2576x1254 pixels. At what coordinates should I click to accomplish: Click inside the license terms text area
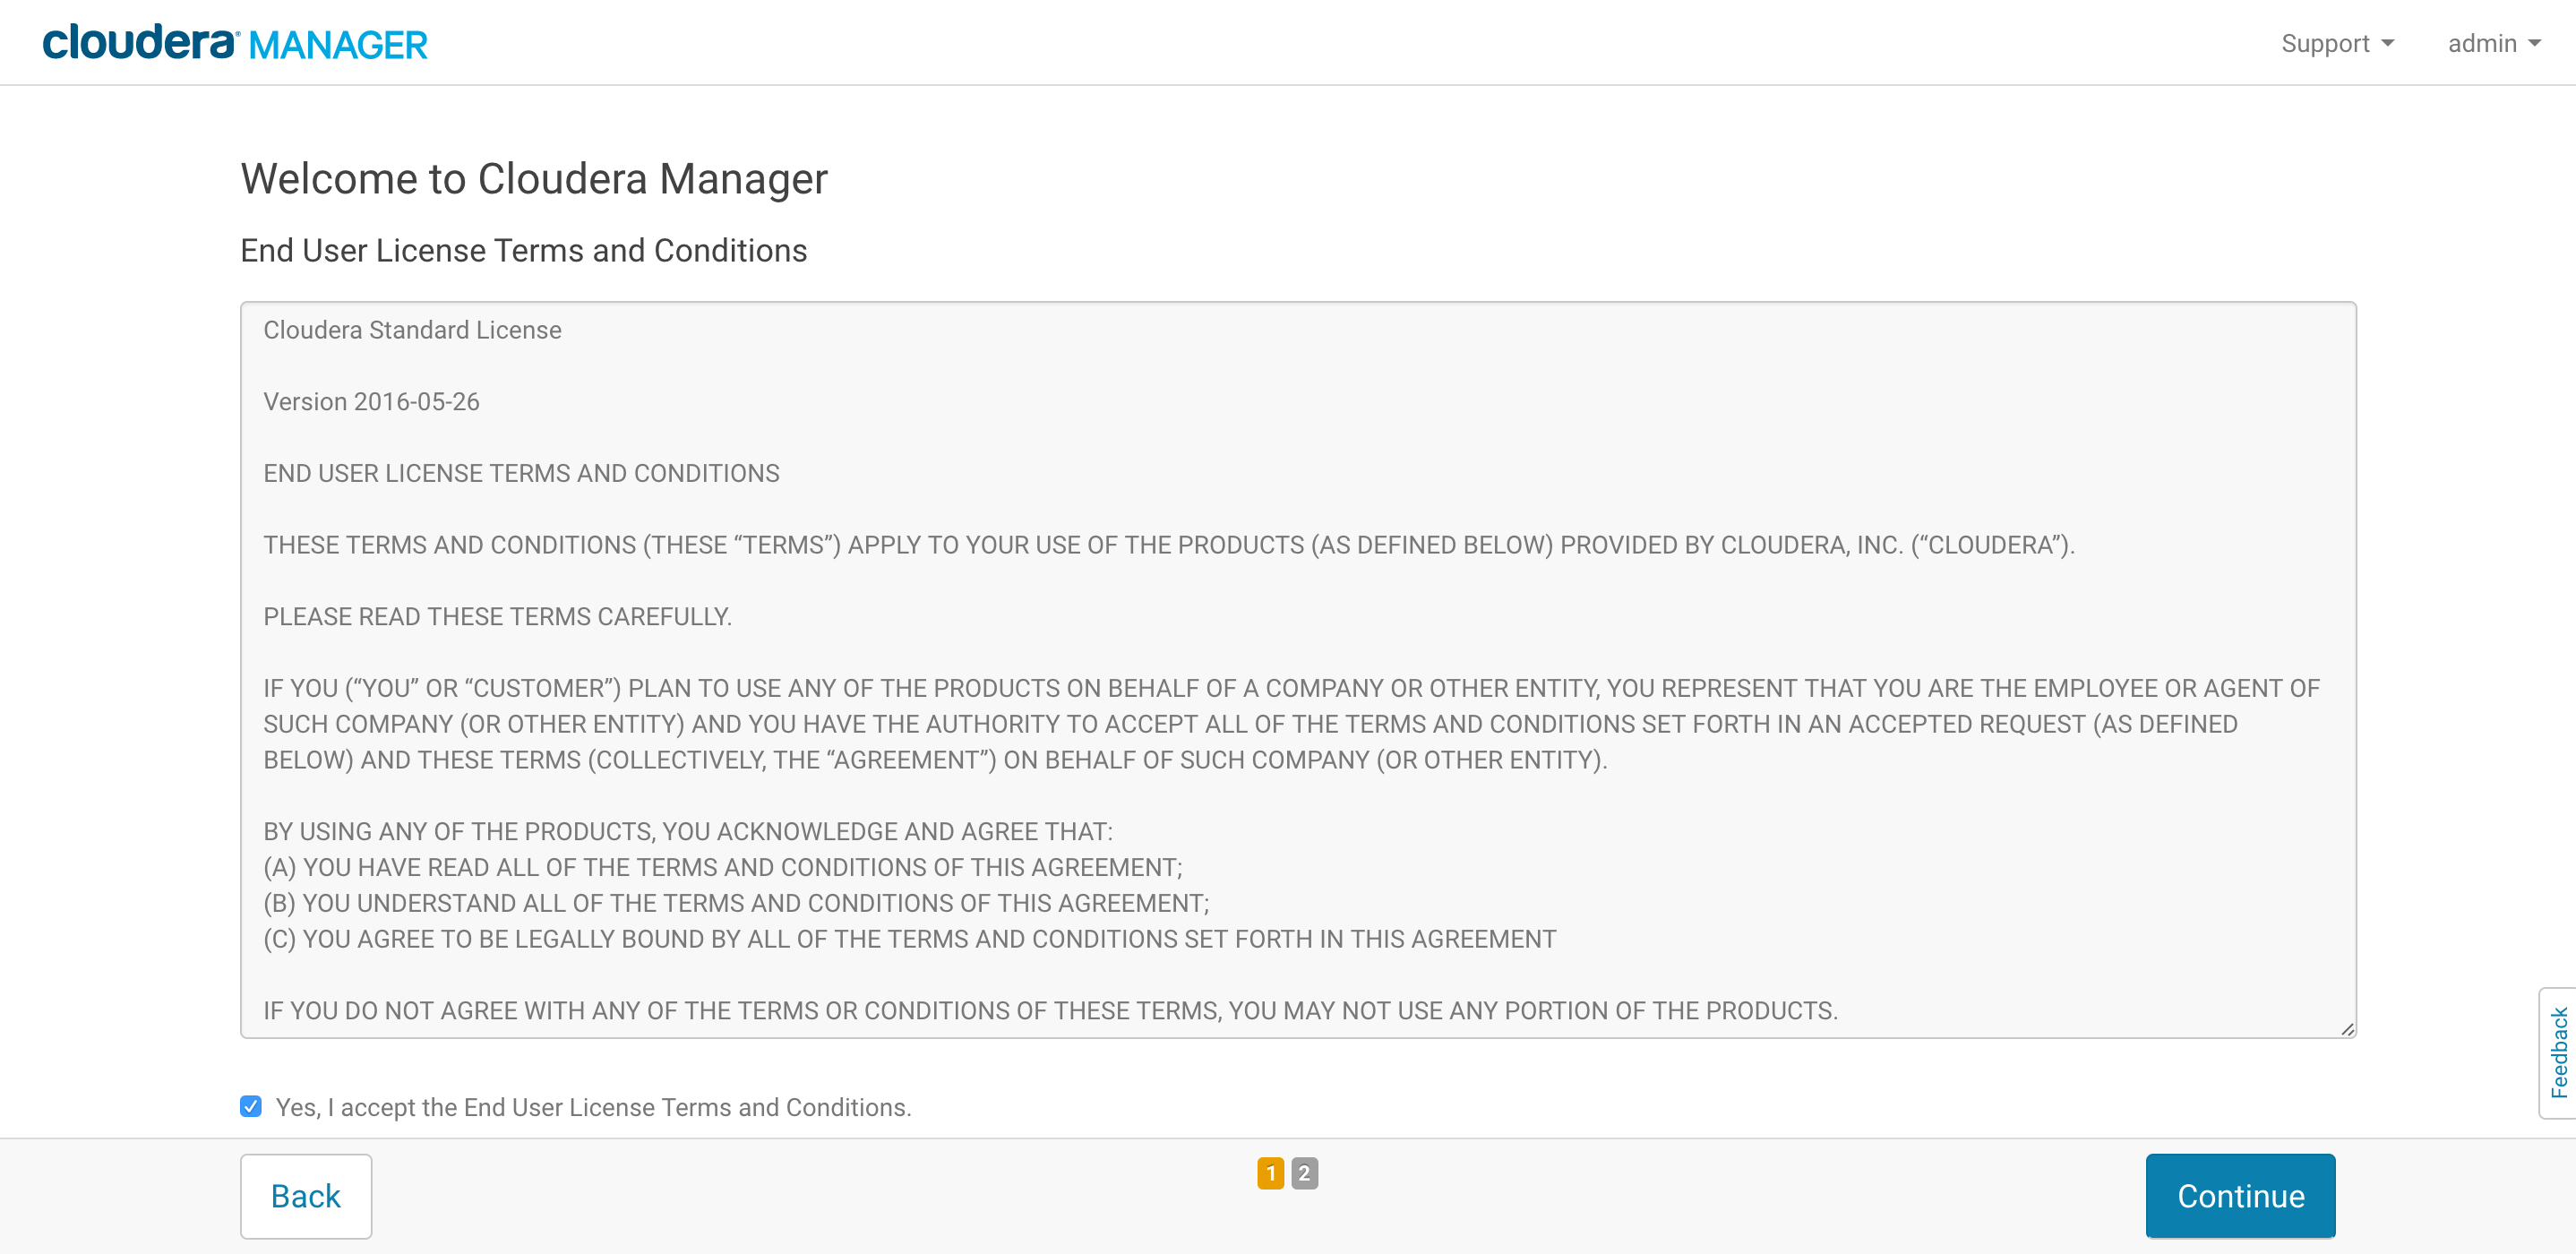click(1298, 669)
